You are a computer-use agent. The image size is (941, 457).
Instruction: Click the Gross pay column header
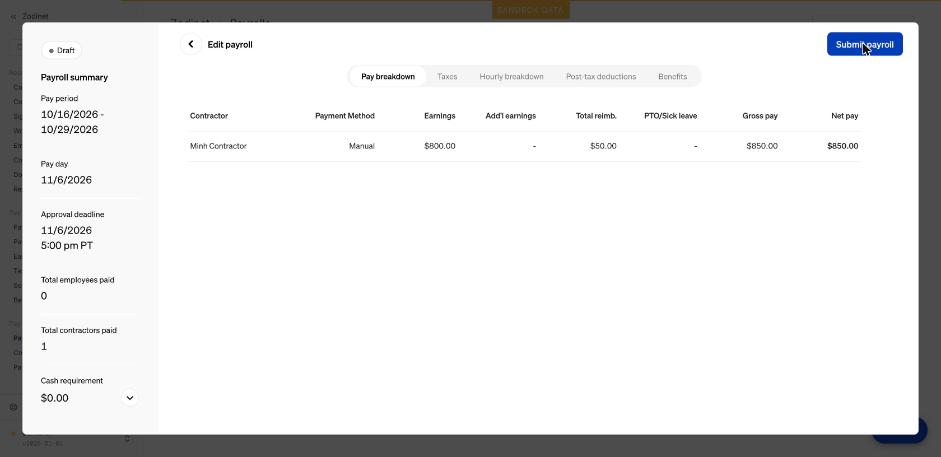click(x=760, y=116)
